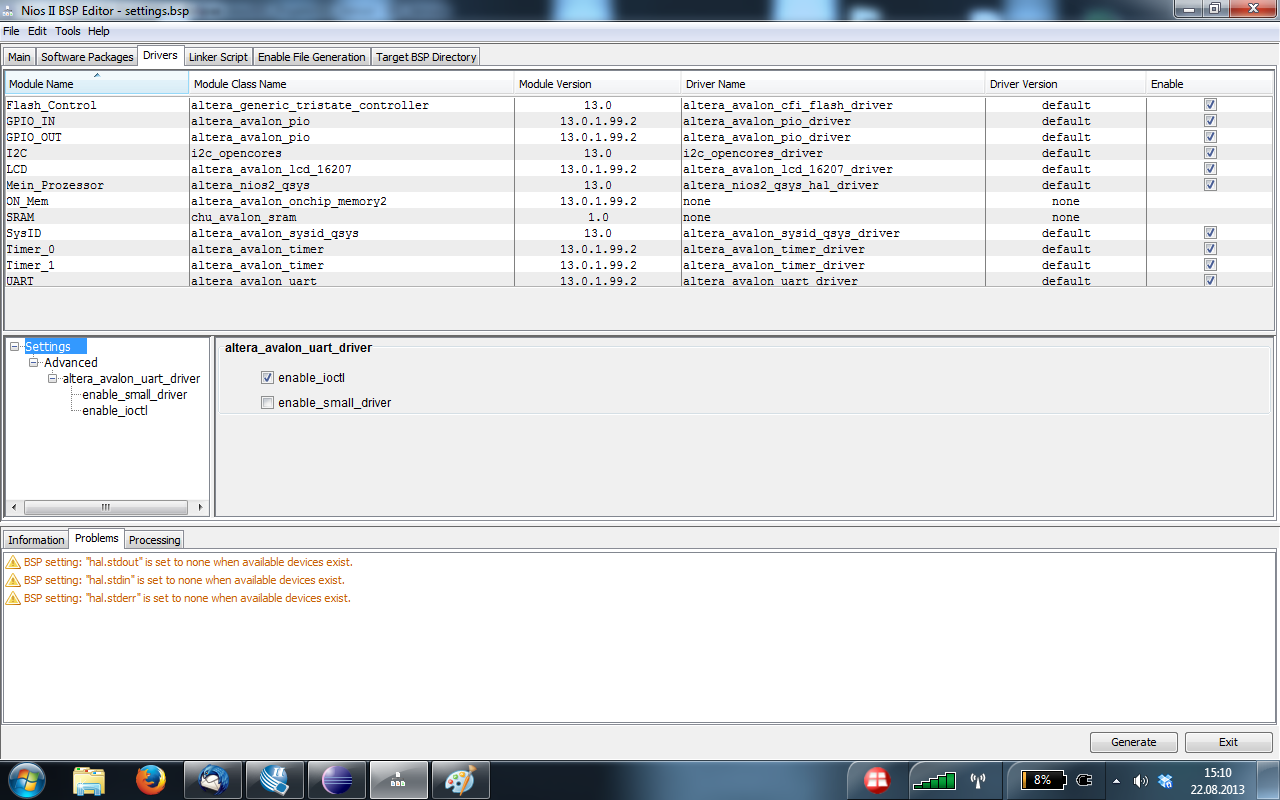Collapse the Advanced tree node
This screenshot has width=1280, height=800.
34,362
